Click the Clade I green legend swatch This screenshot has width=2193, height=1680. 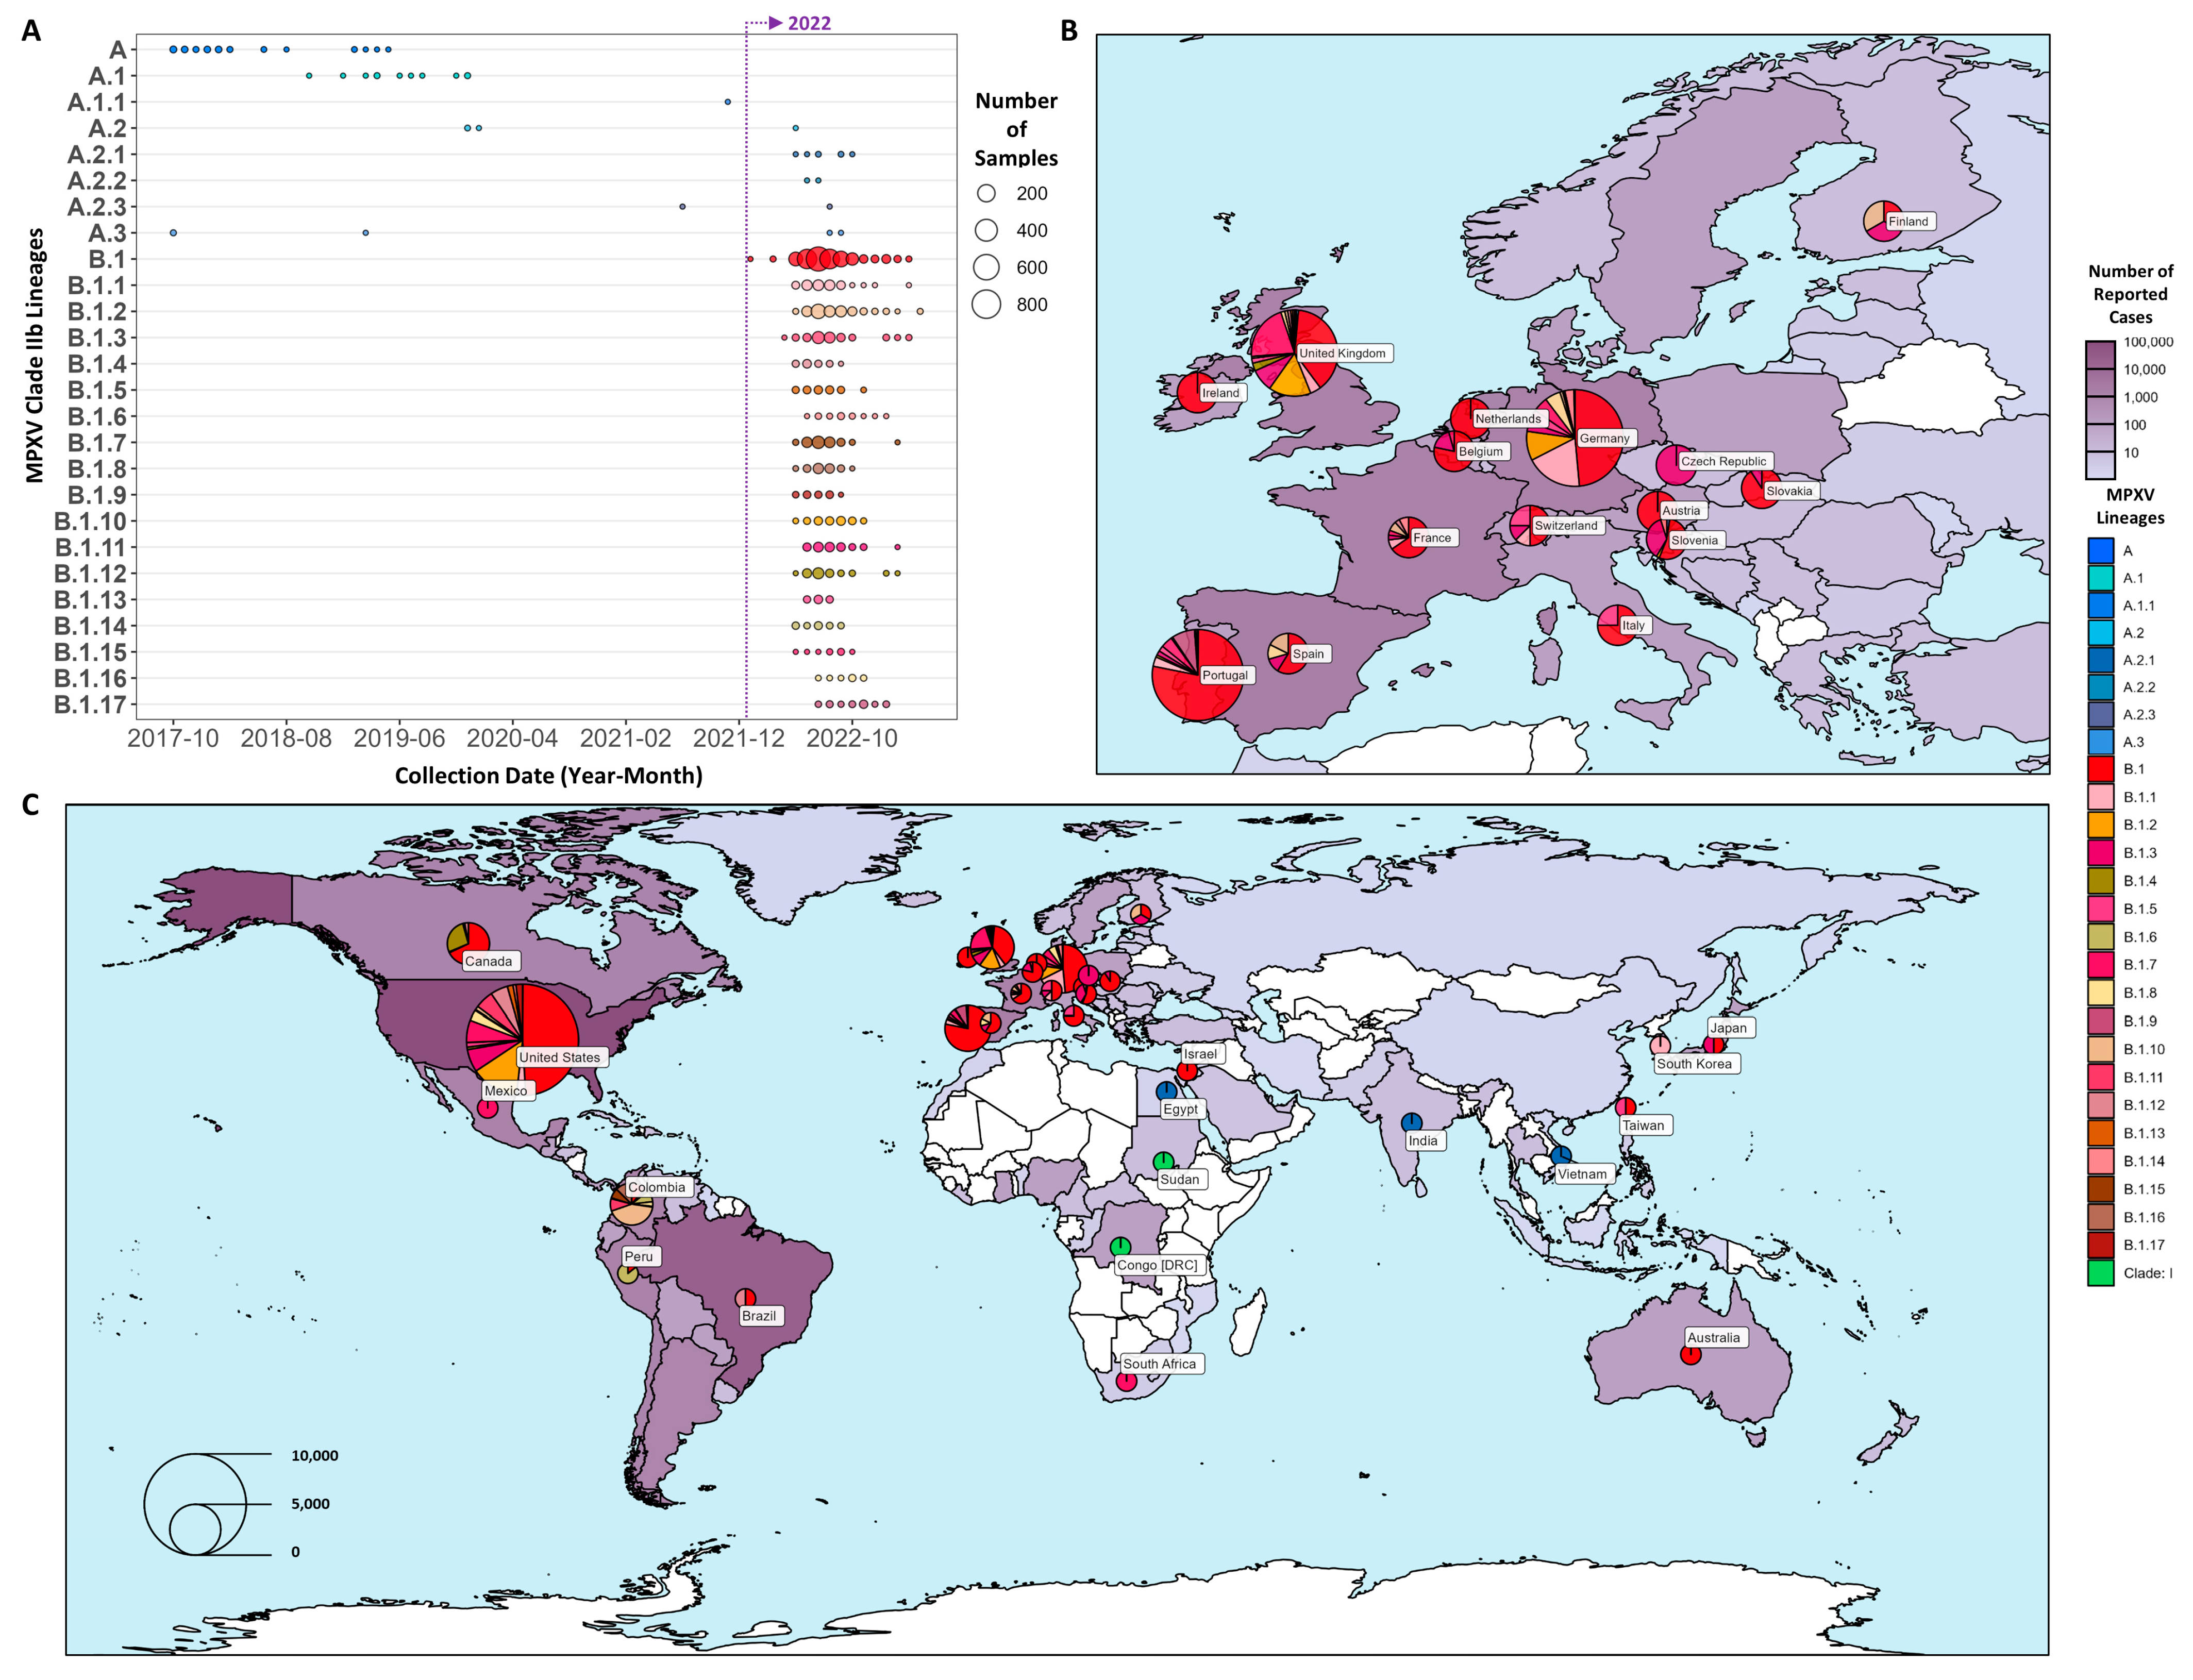click(x=2100, y=1273)
